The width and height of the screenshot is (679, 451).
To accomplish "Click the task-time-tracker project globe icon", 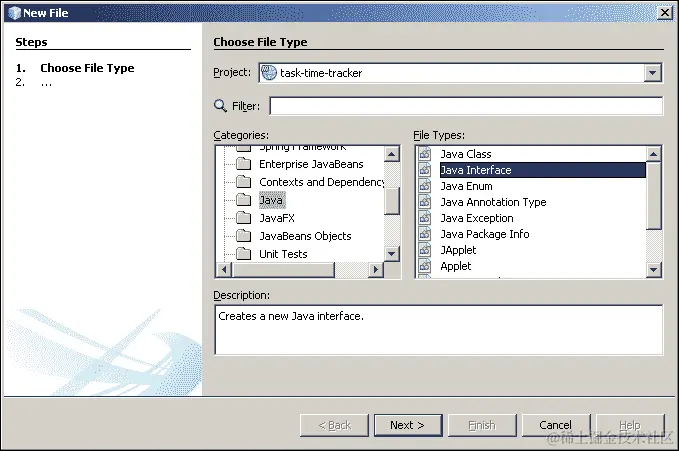I will pos(269,72).
